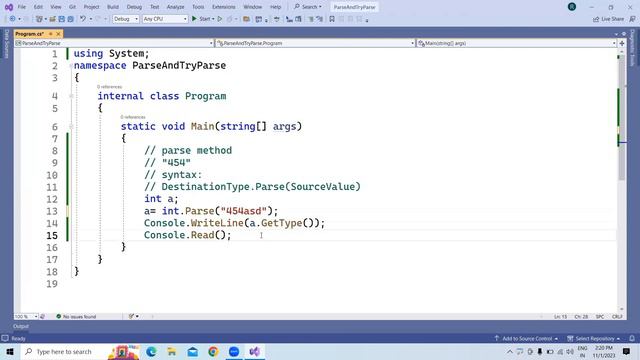
Task: Click the Visual Studio icon in the taskbar
Action: click(x=255, y=351)
